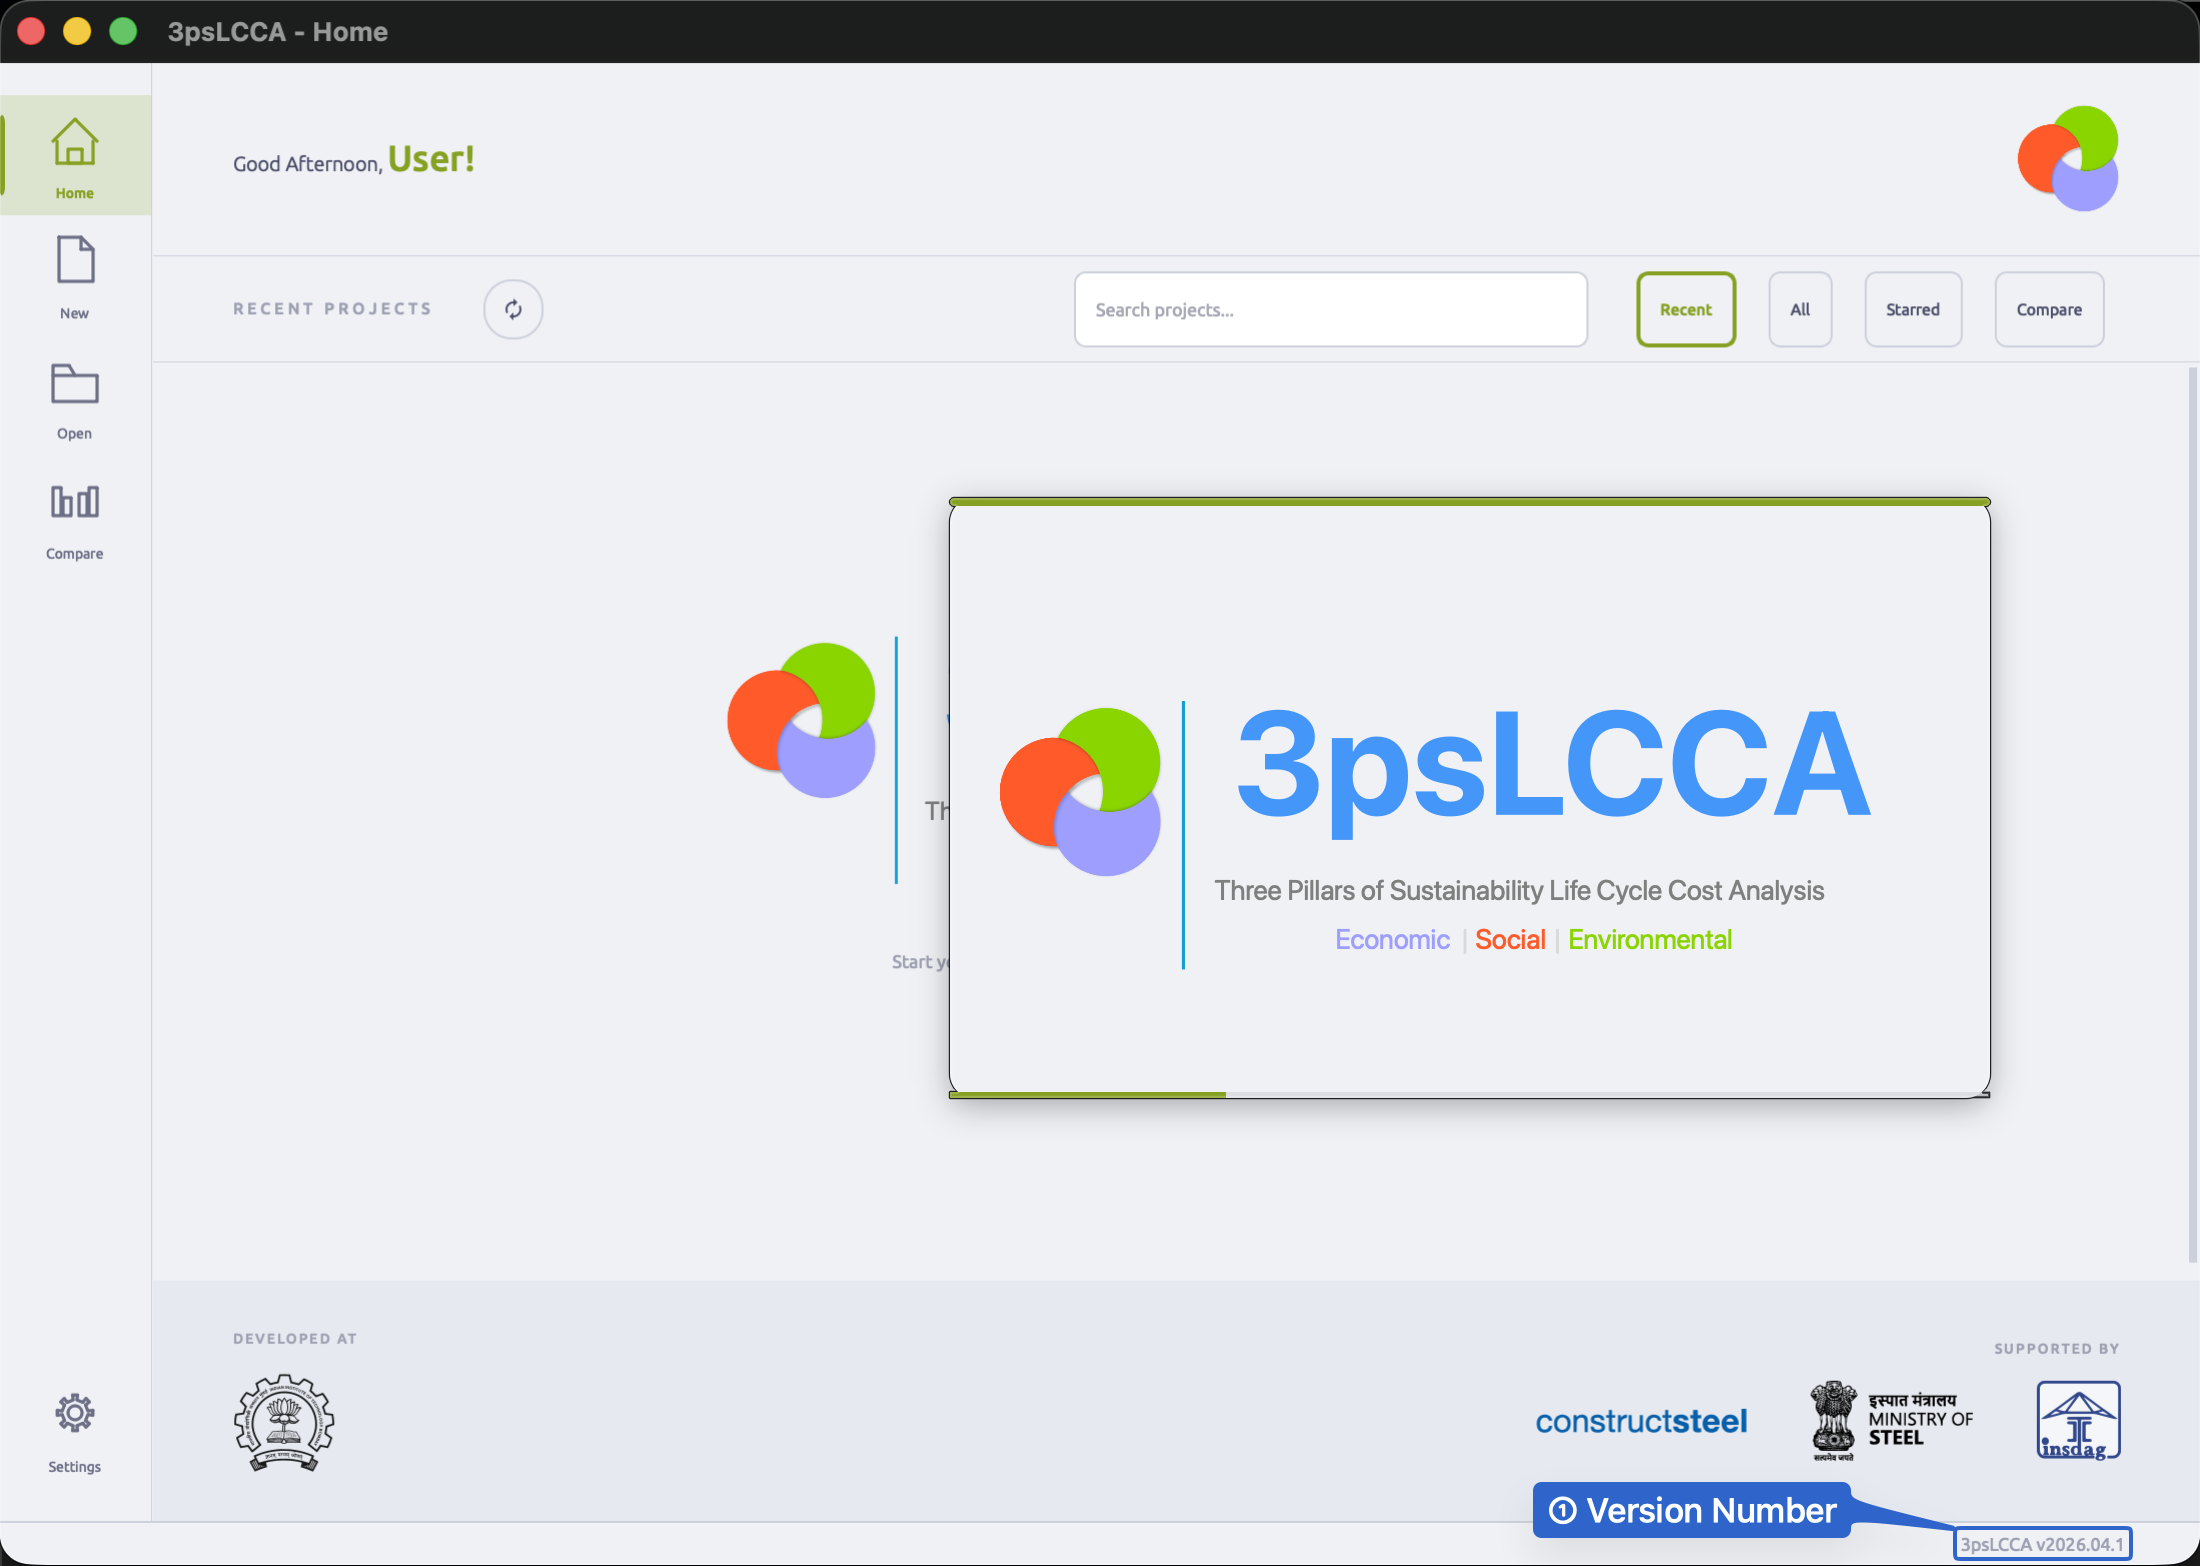Select the All filter tab
Screen dimensions: 2200x1566
pyautogui.click(x=1800, y=310)
